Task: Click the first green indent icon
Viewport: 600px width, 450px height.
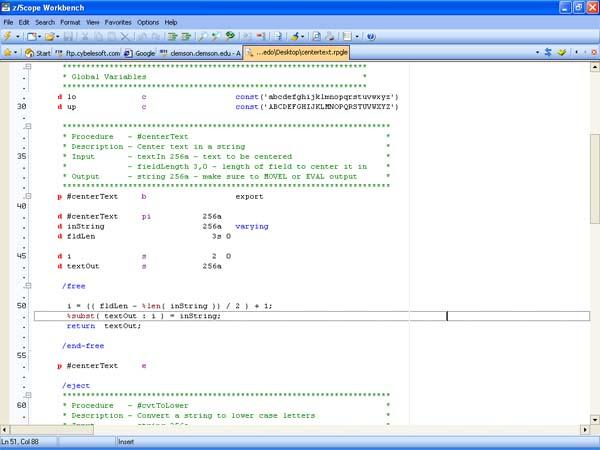Action: coord(173,36)
